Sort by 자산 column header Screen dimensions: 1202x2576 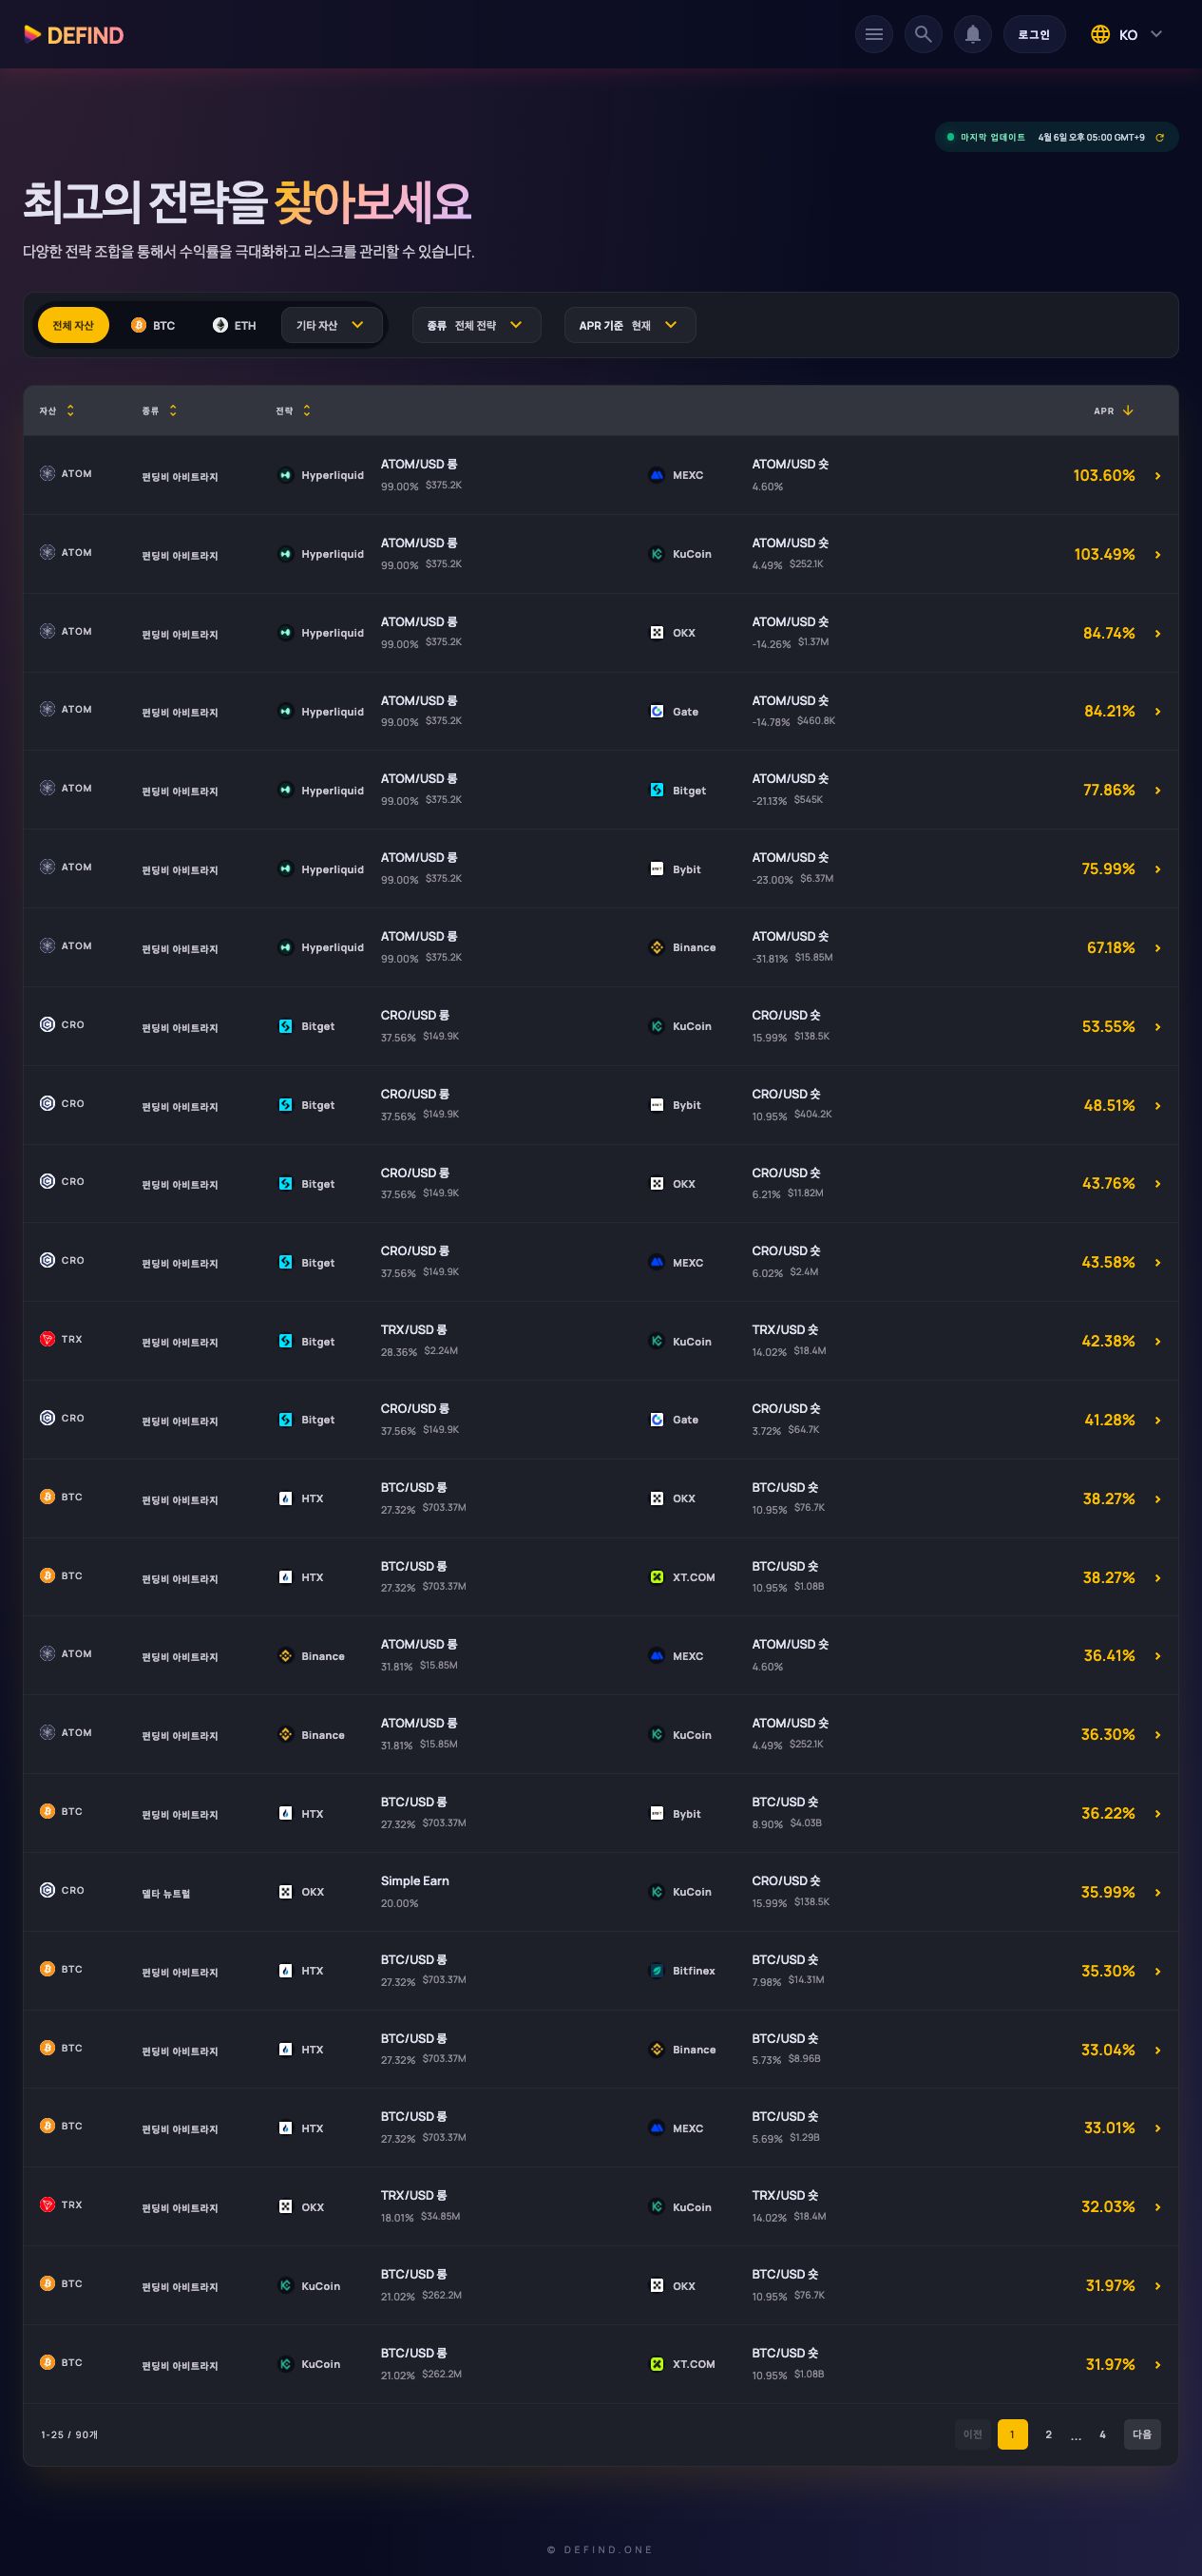[x=57, y=411]
